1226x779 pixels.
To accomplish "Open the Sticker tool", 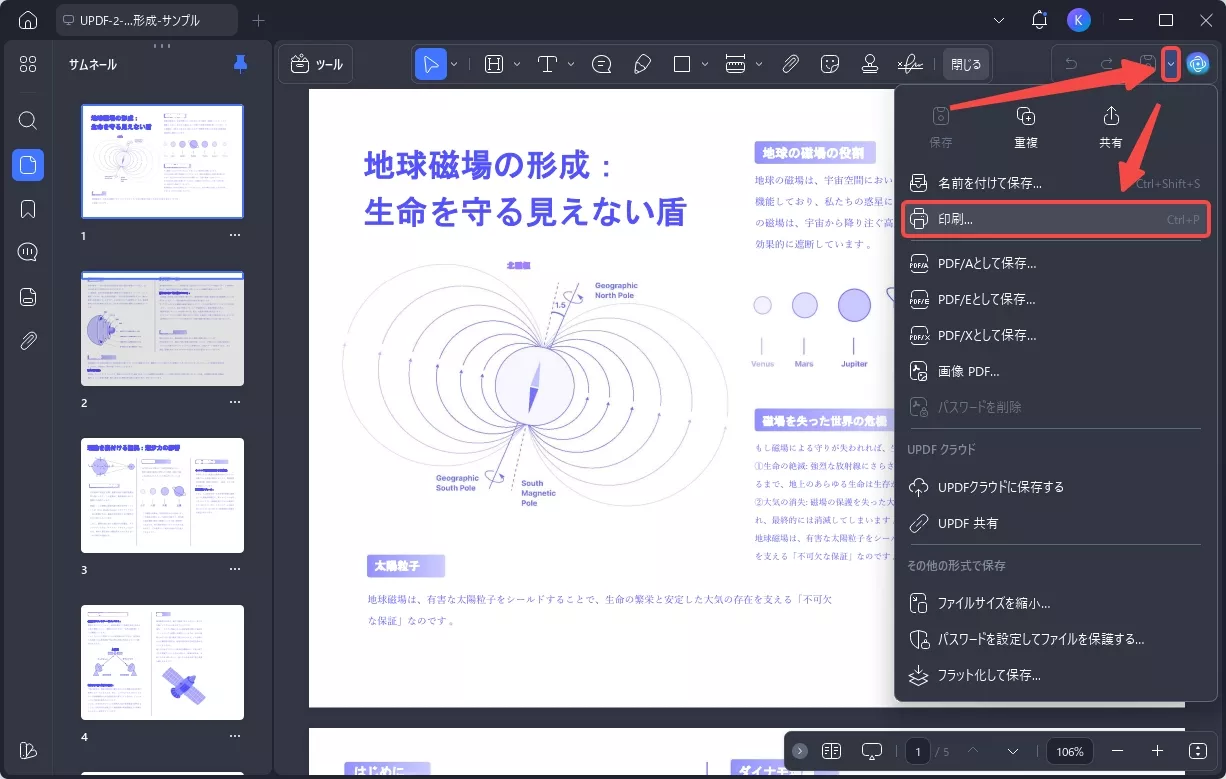I will (830, 63).
